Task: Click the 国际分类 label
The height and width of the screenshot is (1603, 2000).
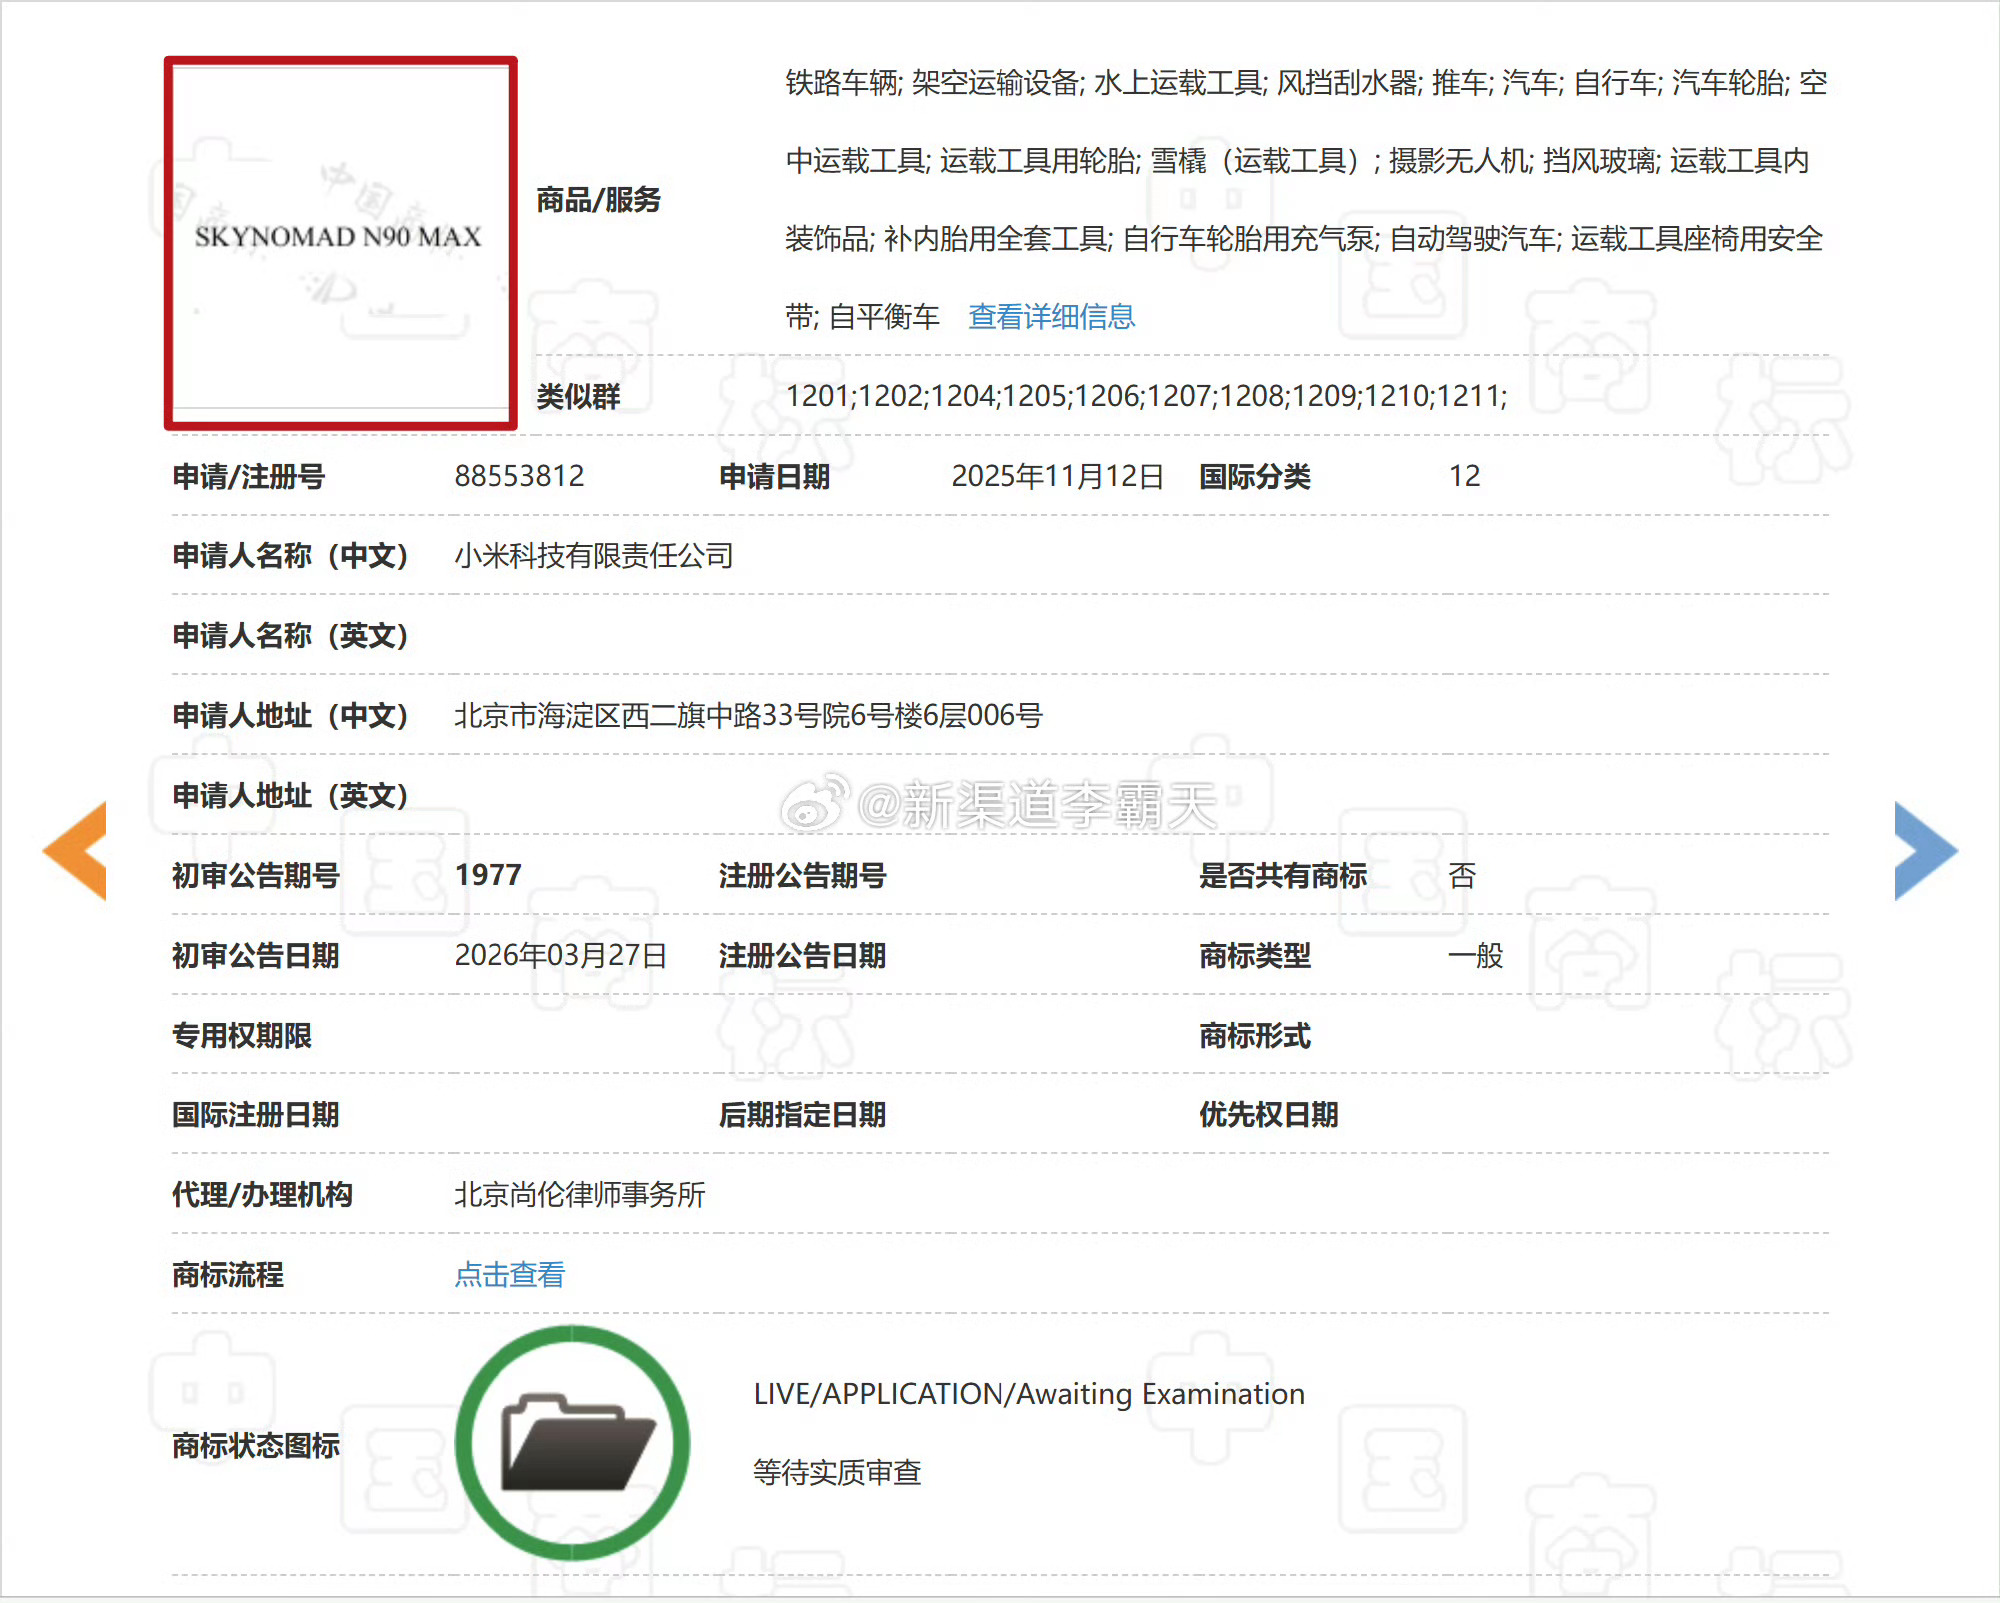Action: click(x=1255, y=477)
